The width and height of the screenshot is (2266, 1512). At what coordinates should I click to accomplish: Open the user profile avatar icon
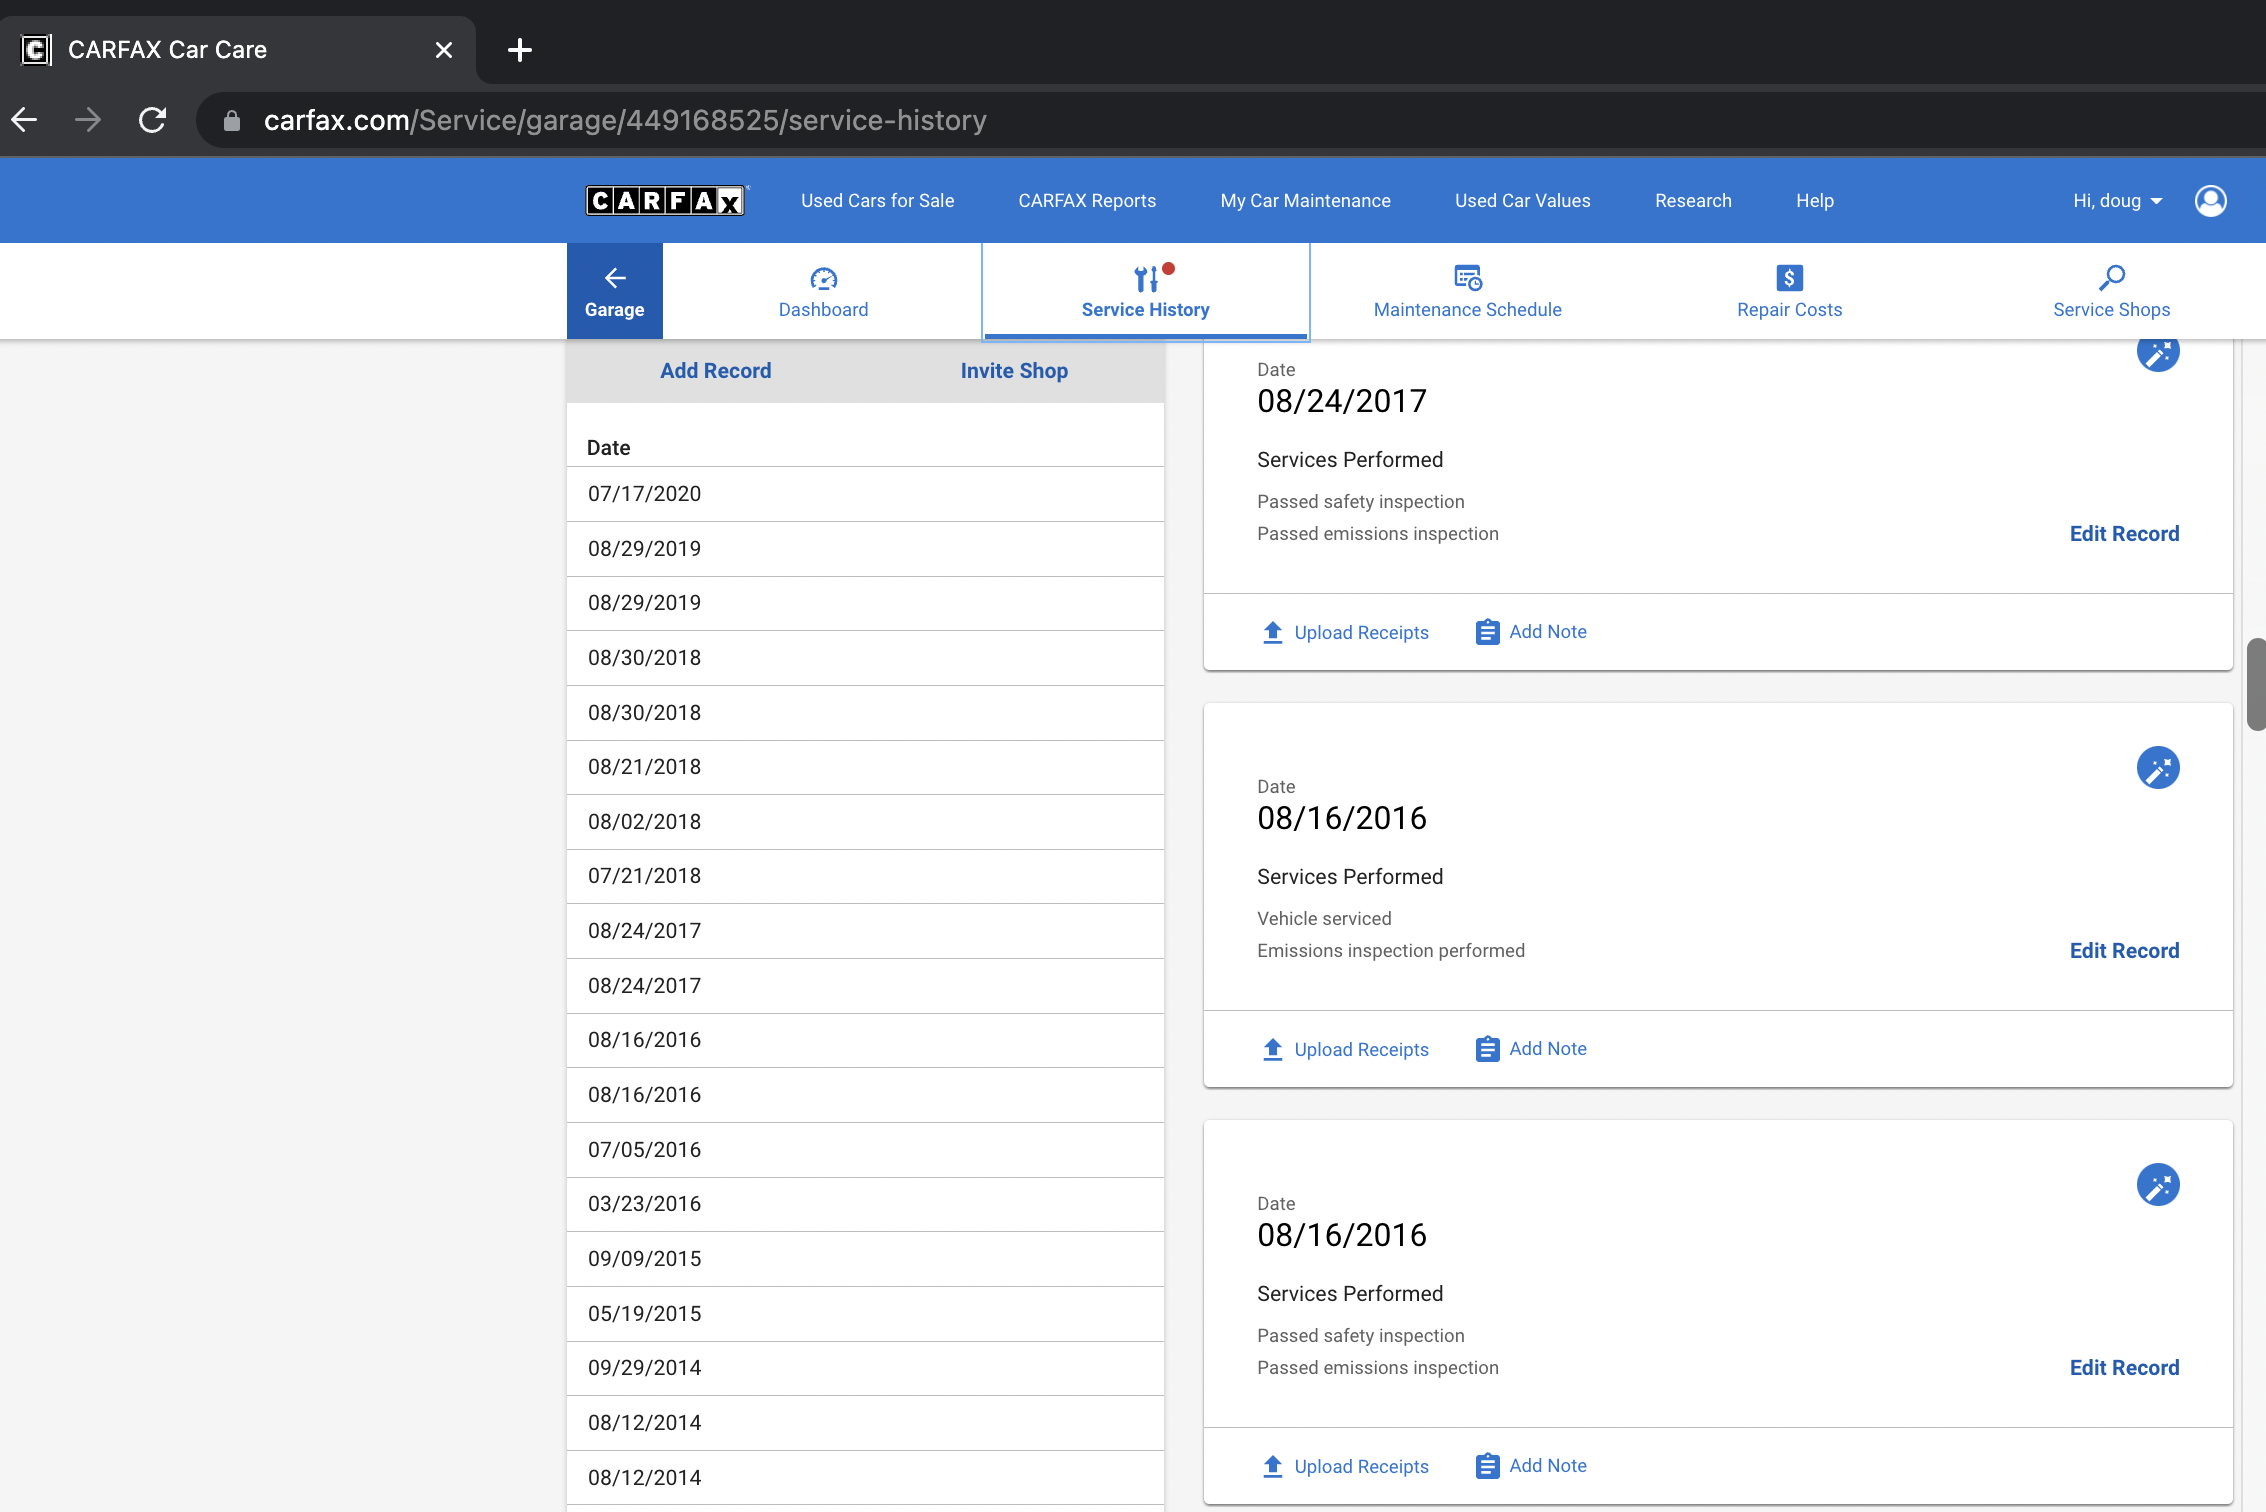[2210, 201]
